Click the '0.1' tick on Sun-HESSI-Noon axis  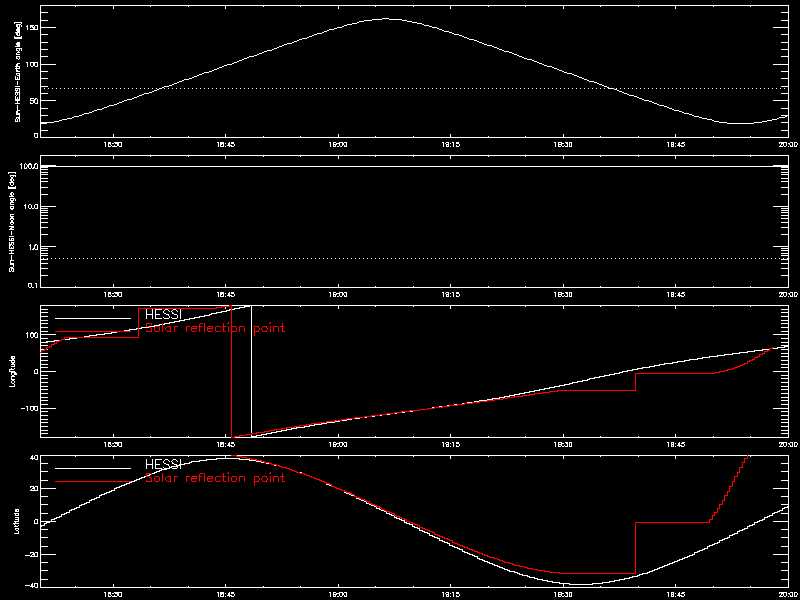(33, 285)
